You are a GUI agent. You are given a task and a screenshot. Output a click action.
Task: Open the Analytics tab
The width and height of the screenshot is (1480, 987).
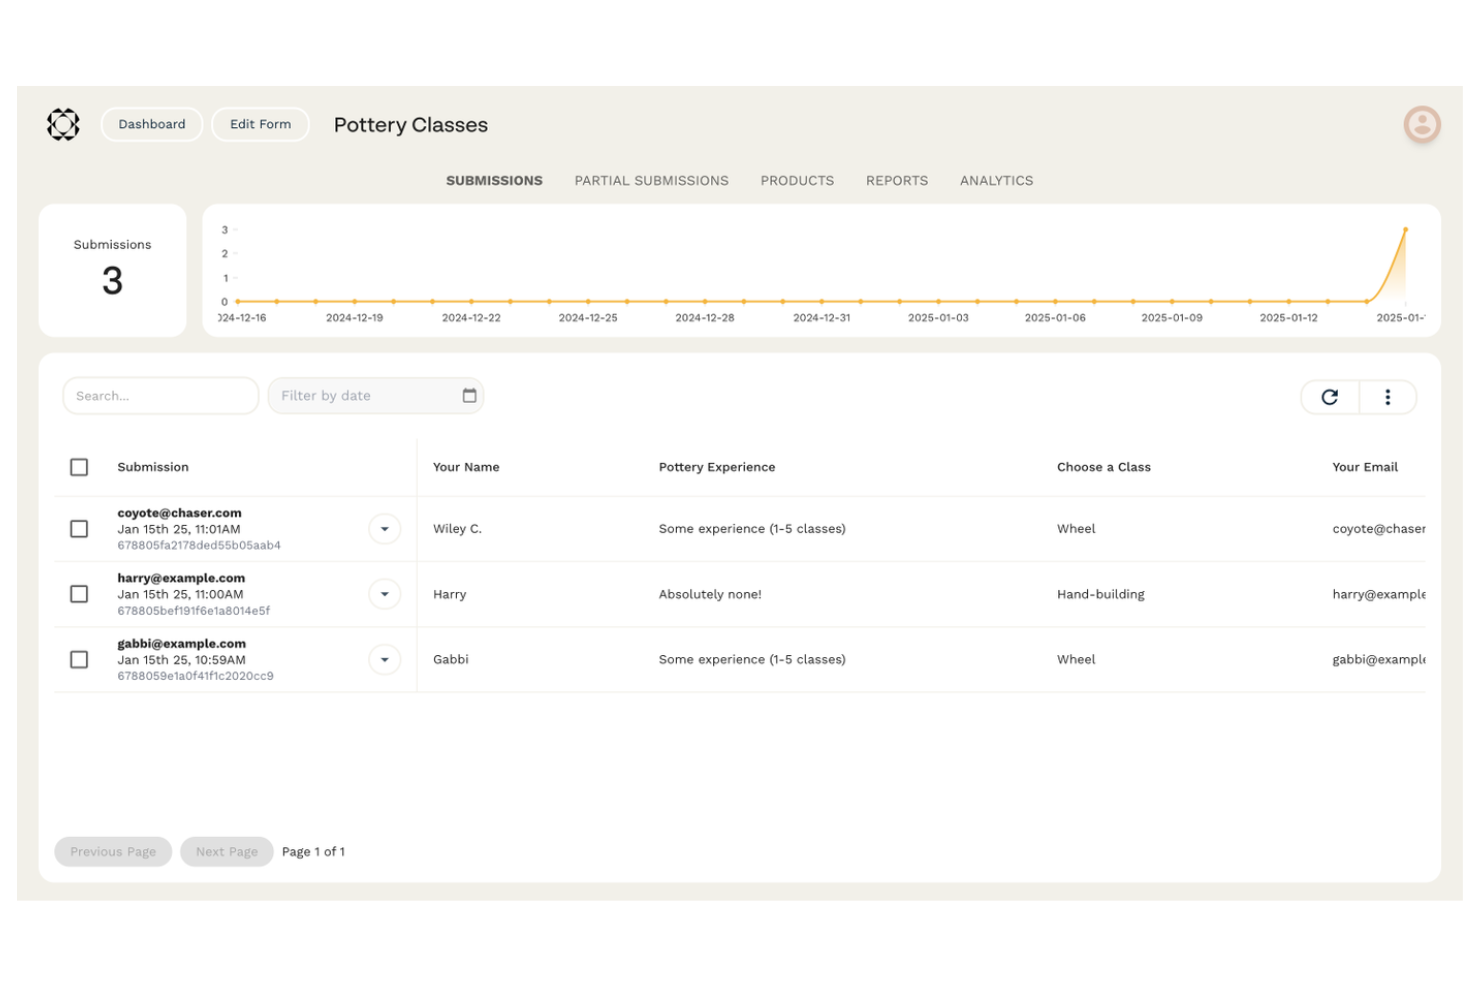[996, 180]
